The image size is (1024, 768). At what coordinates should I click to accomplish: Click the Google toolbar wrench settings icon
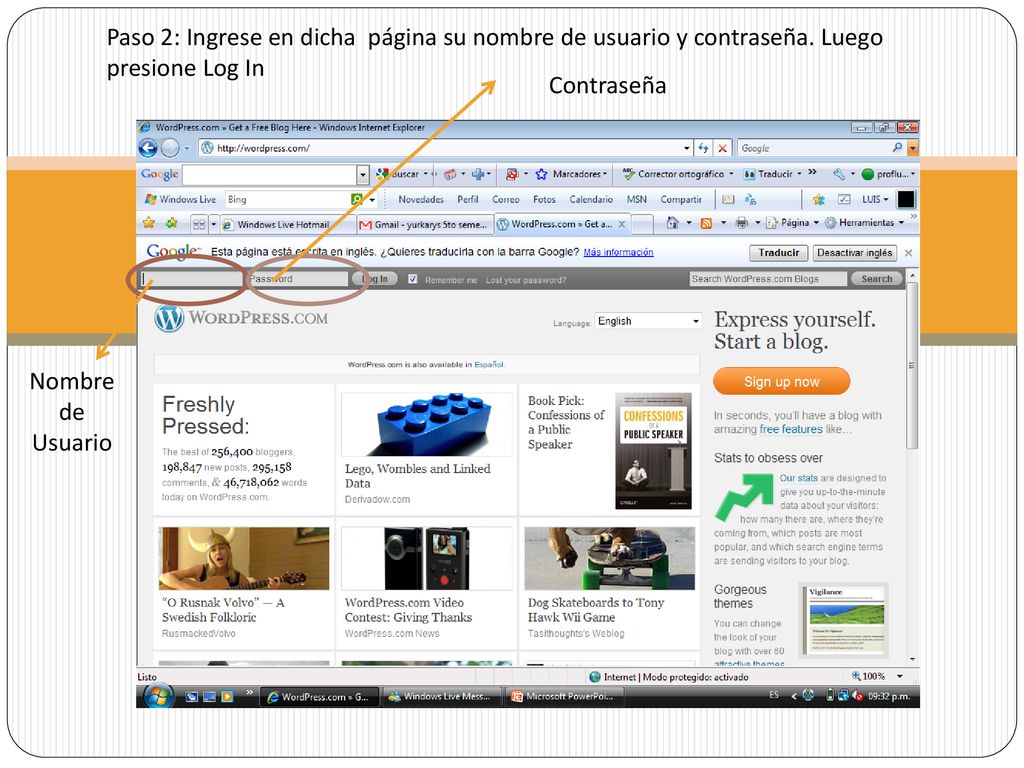(839, 174)
